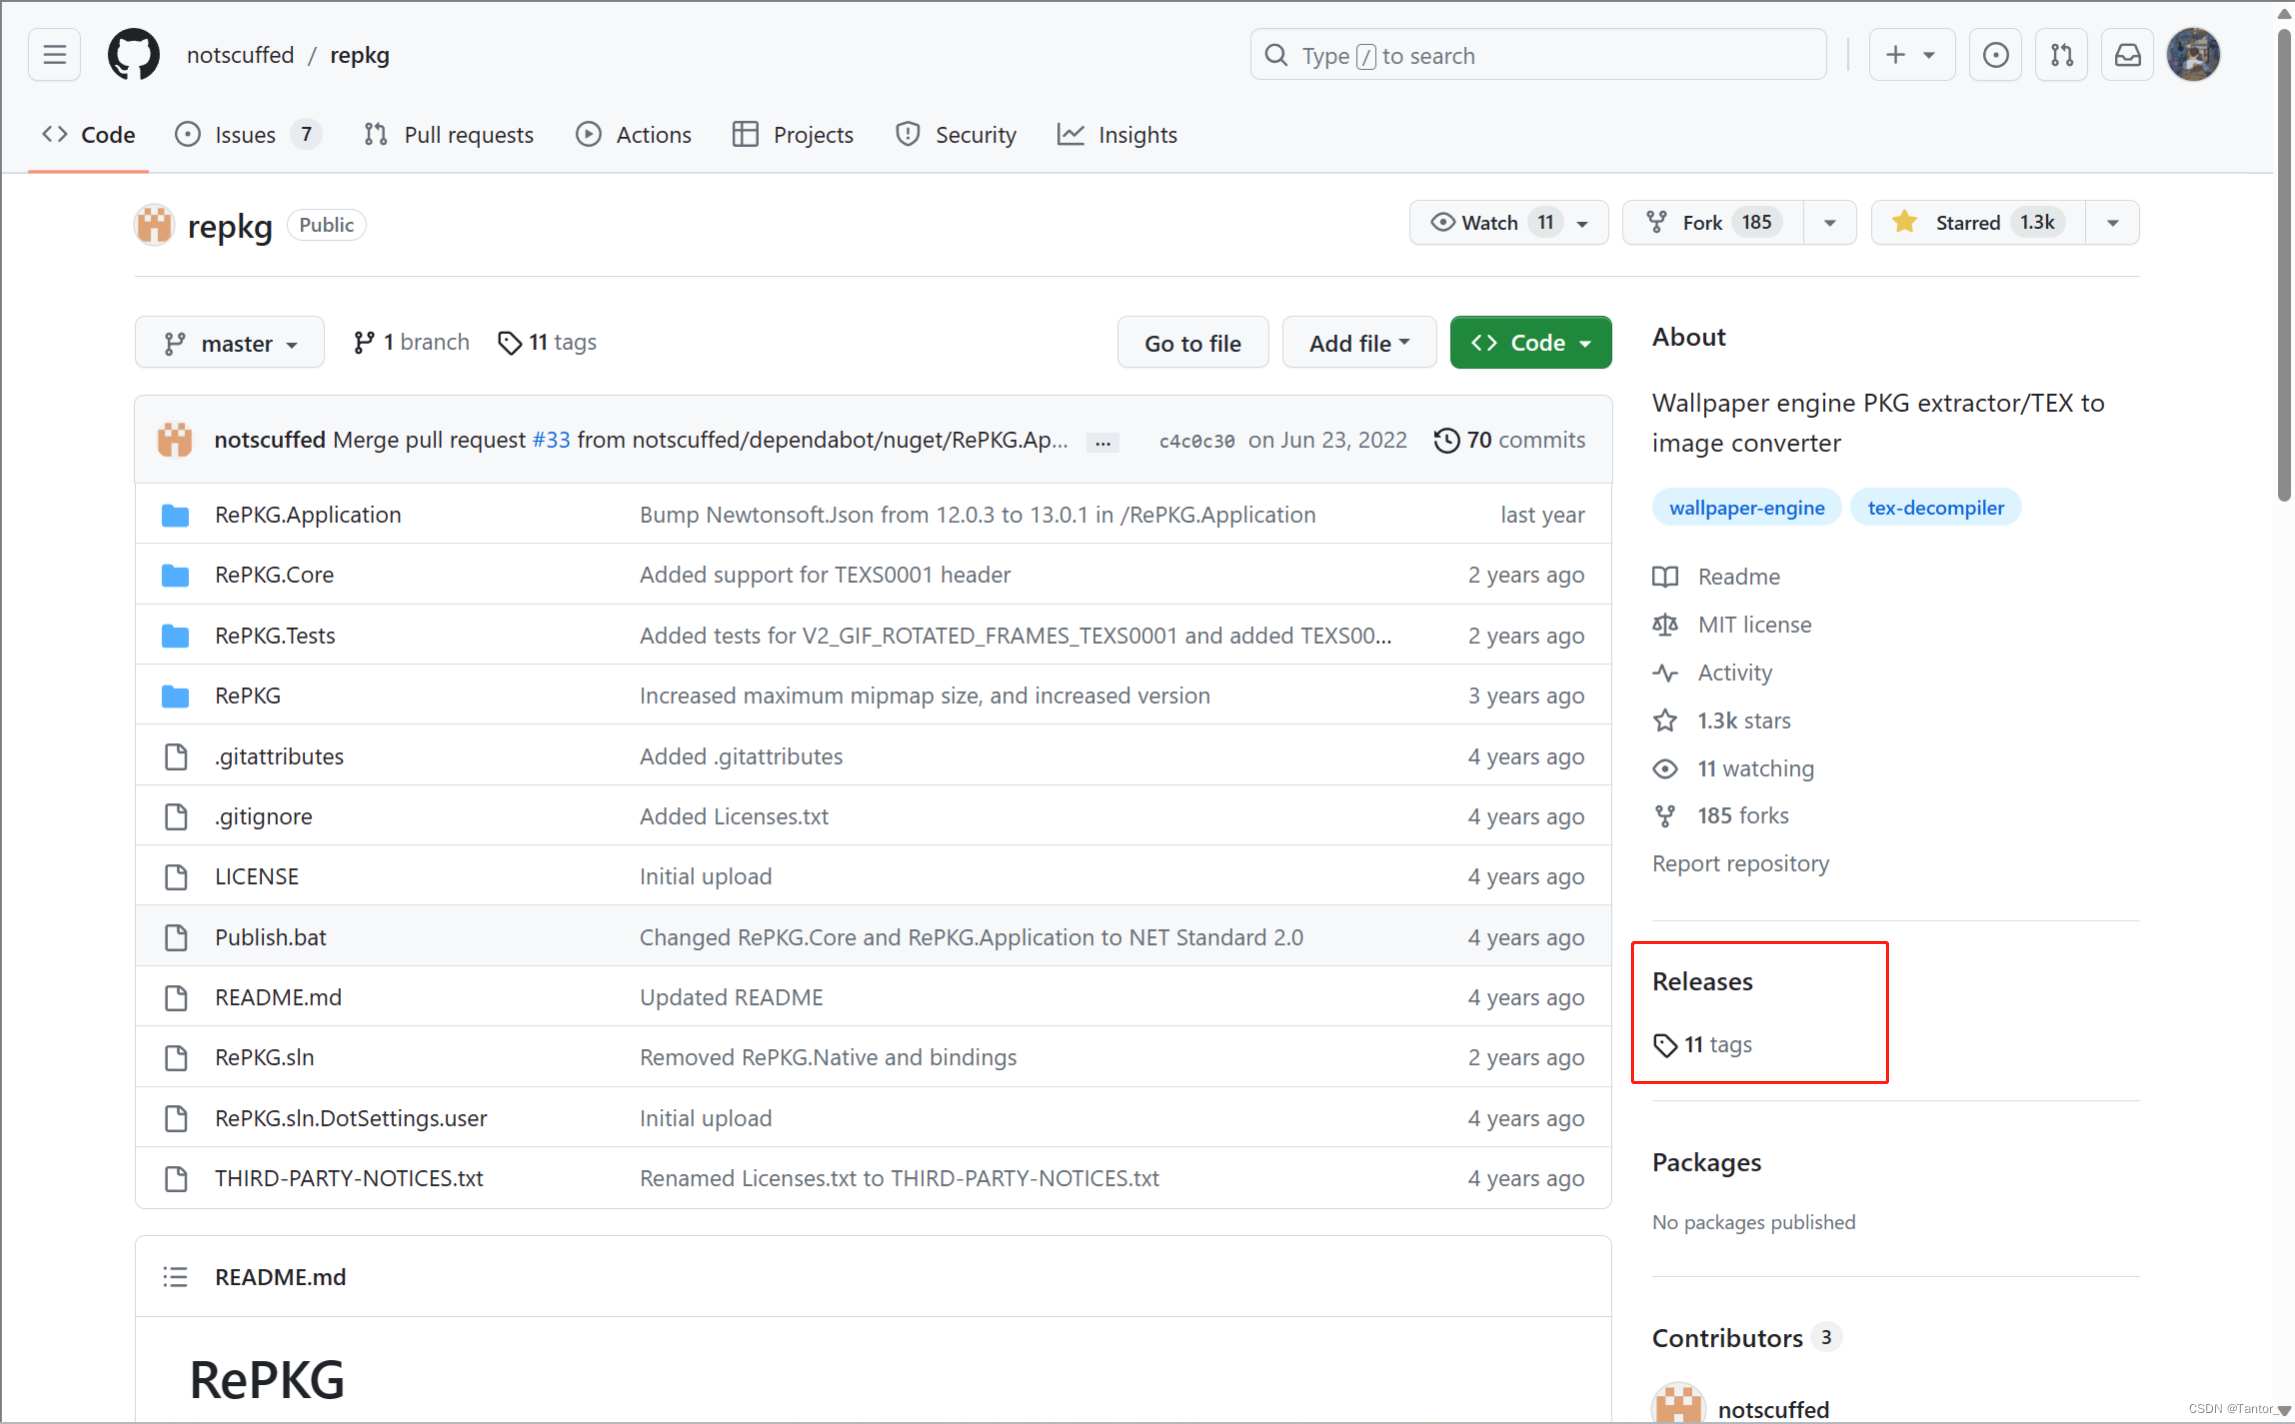2295x1424 pixels.
Task: Expand the commit message ellipsis
Action: 1102,442
